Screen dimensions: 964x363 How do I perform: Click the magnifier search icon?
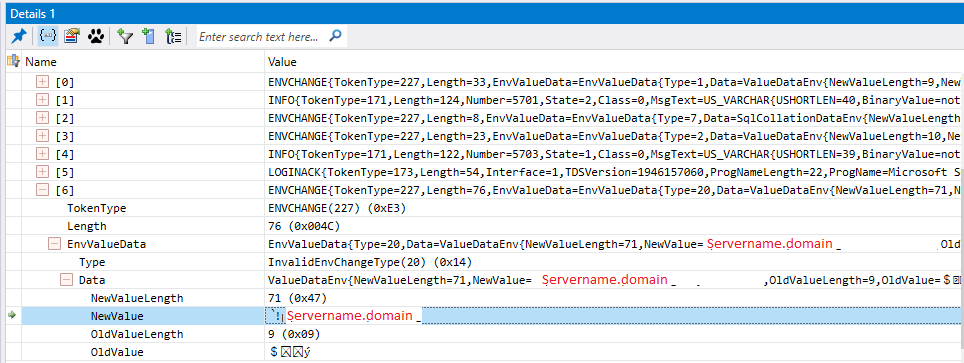[335, 36]
